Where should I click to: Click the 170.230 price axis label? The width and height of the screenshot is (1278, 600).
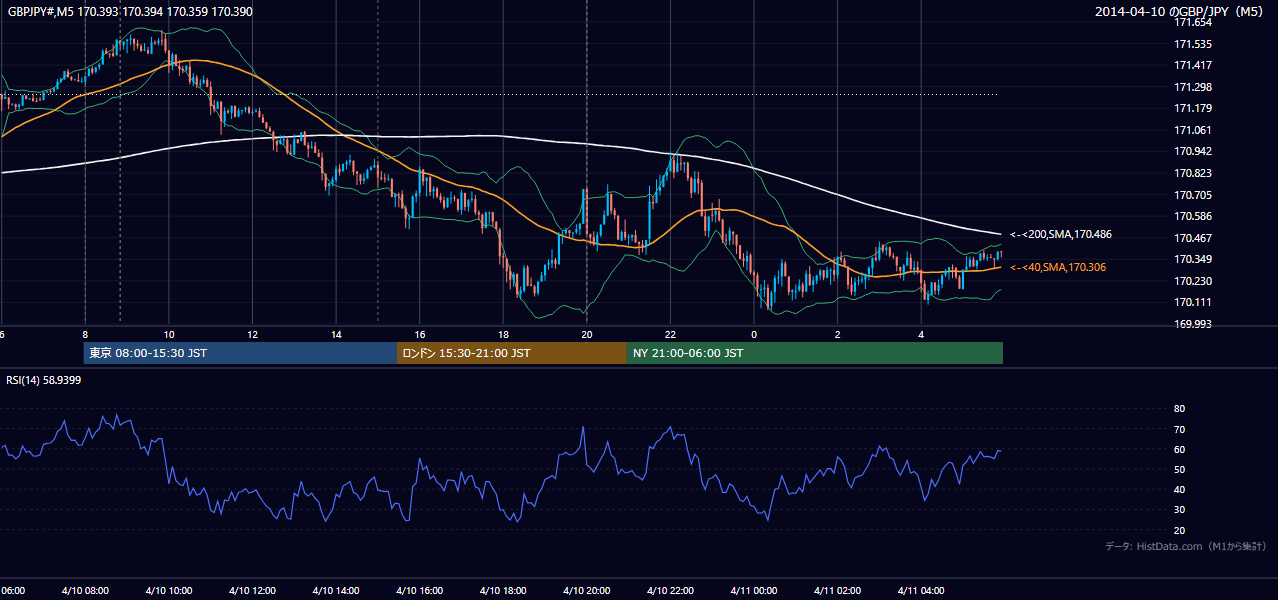[x=1193, y=281]
